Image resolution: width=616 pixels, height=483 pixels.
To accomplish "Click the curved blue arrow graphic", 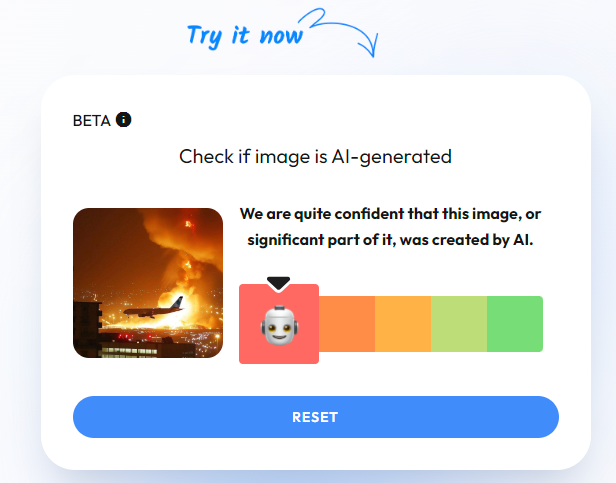I will tap(339, 33).
